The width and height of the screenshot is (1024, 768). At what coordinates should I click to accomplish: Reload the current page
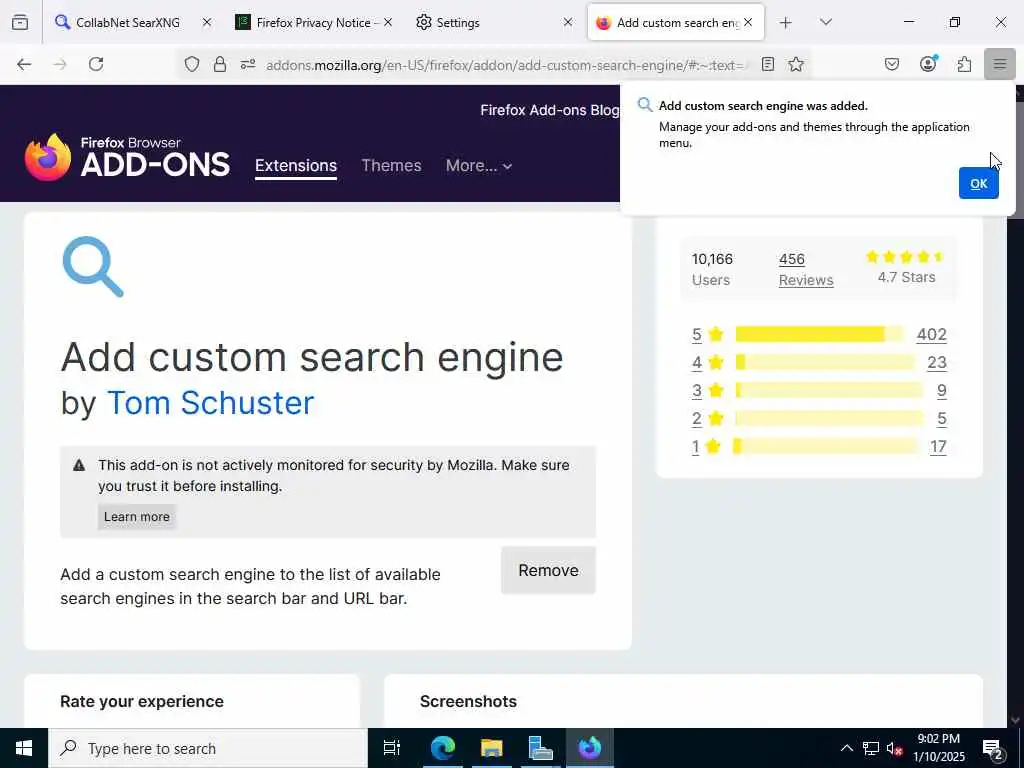96,64
